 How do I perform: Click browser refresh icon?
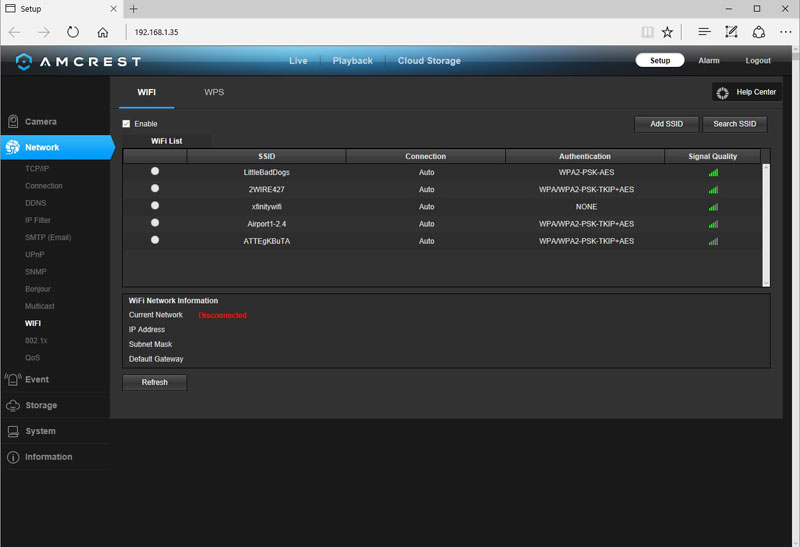[x=73, y=32]
